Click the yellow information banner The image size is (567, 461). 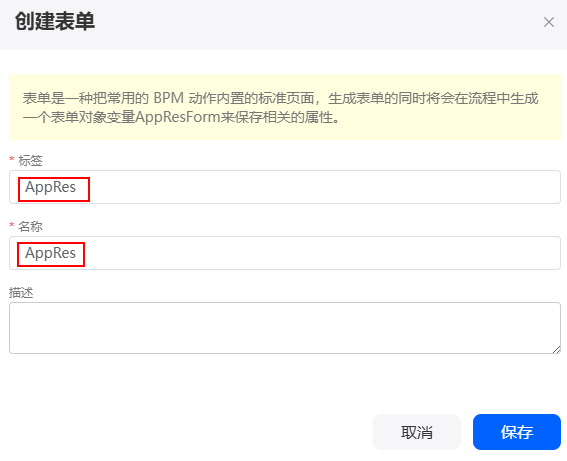coord(285,107)
